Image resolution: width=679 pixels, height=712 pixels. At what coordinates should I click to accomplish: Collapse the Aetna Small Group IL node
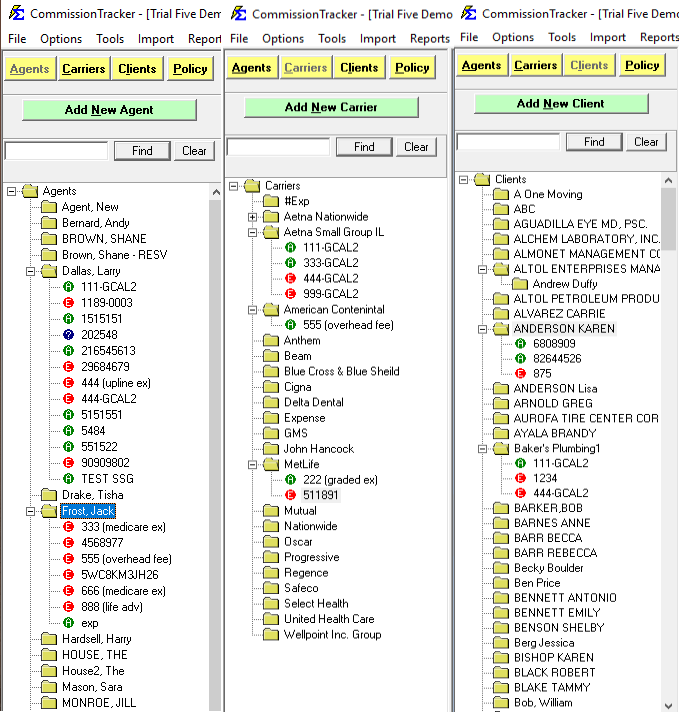point(253,232)
